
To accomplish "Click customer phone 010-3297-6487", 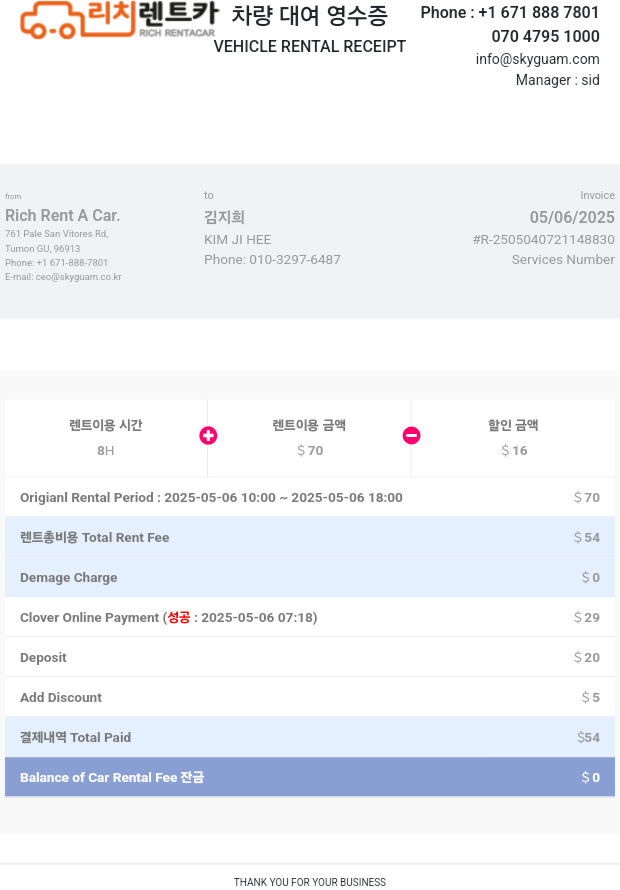I will tap(295, 259).
